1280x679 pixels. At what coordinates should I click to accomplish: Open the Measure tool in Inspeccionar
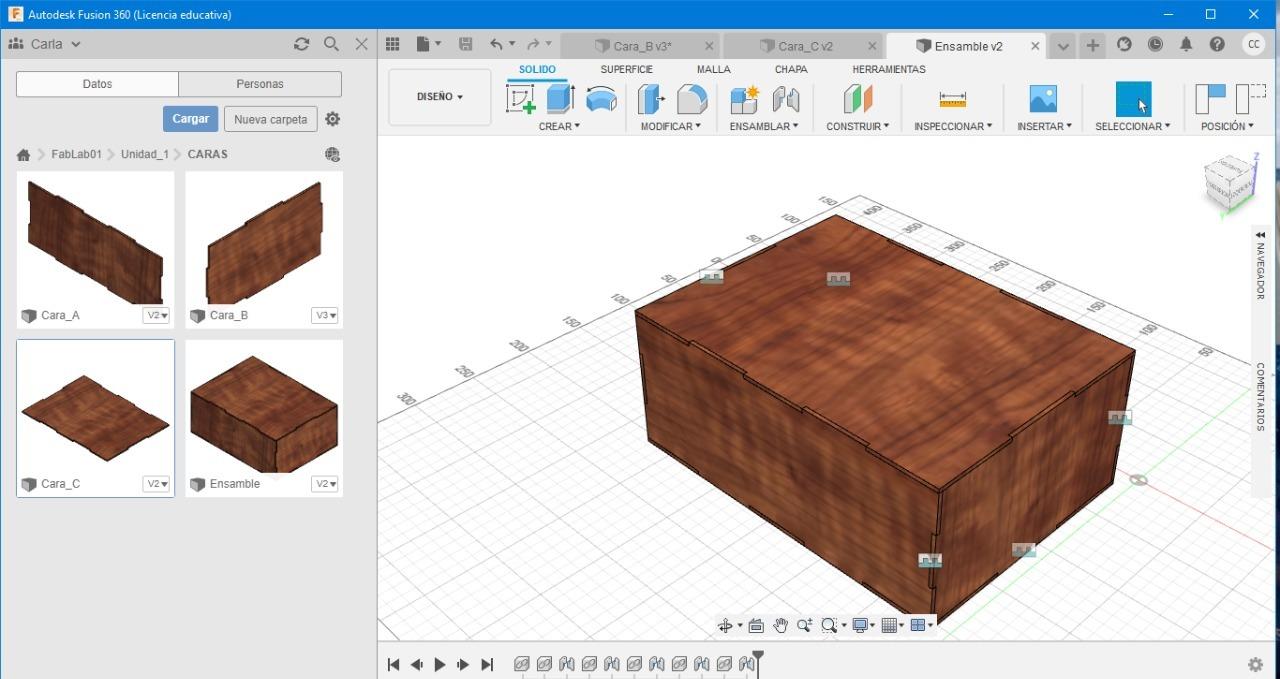click(952, 99)
